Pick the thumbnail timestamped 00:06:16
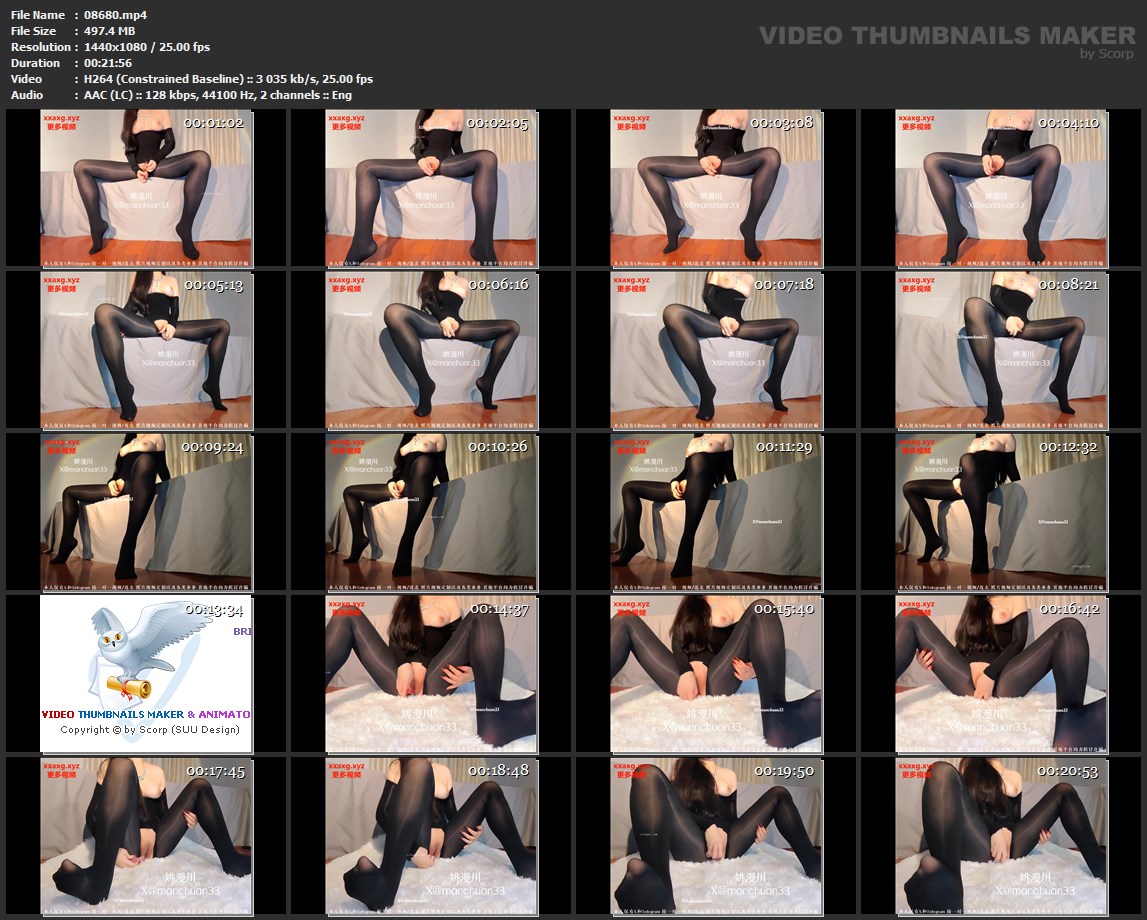The width and height of the screenshot is (1147, 920). tap(432, 351)
